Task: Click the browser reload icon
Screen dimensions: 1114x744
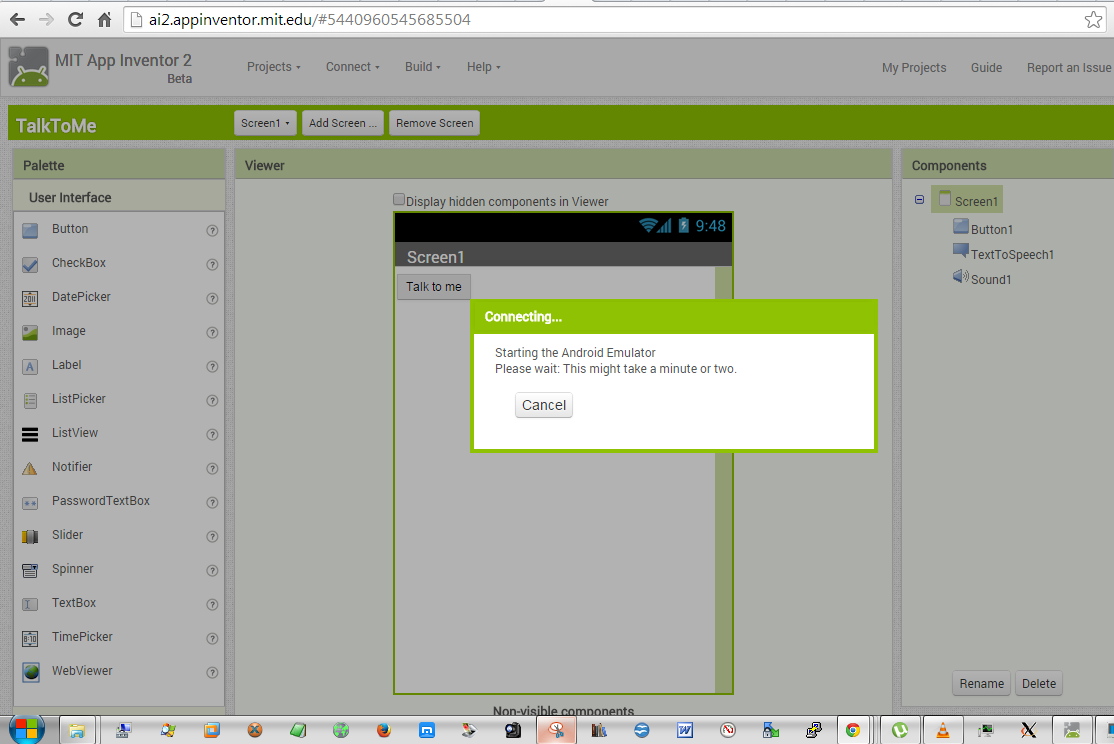Action: [x=75, y=19]
